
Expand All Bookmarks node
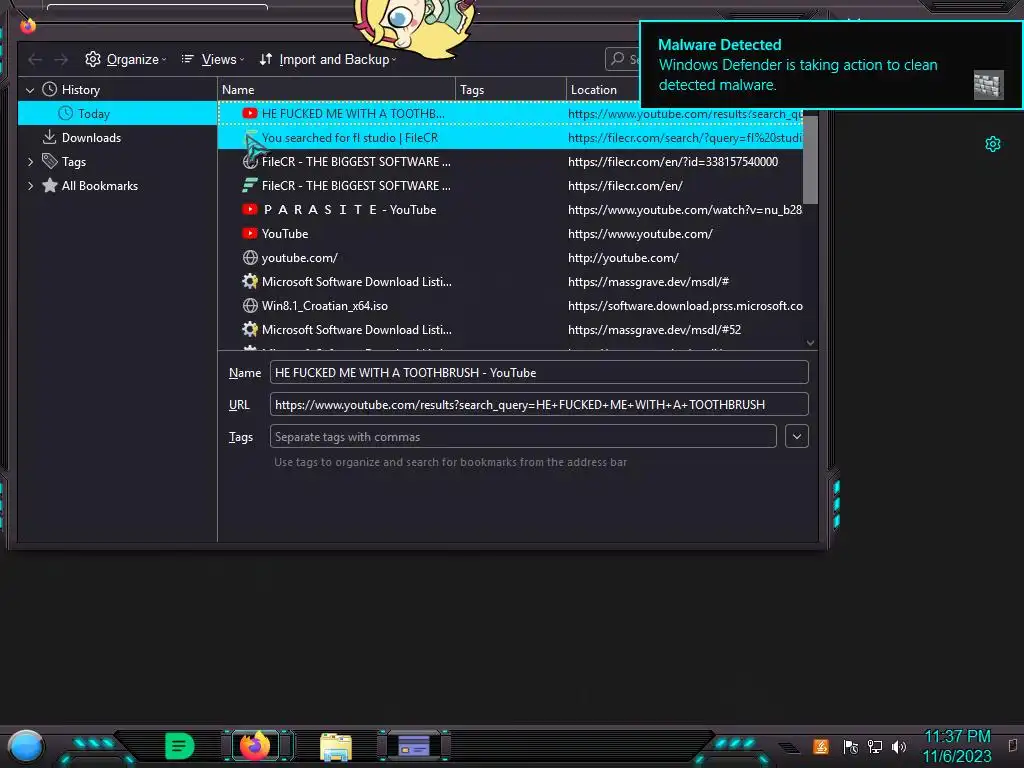(x=30, y=186)
